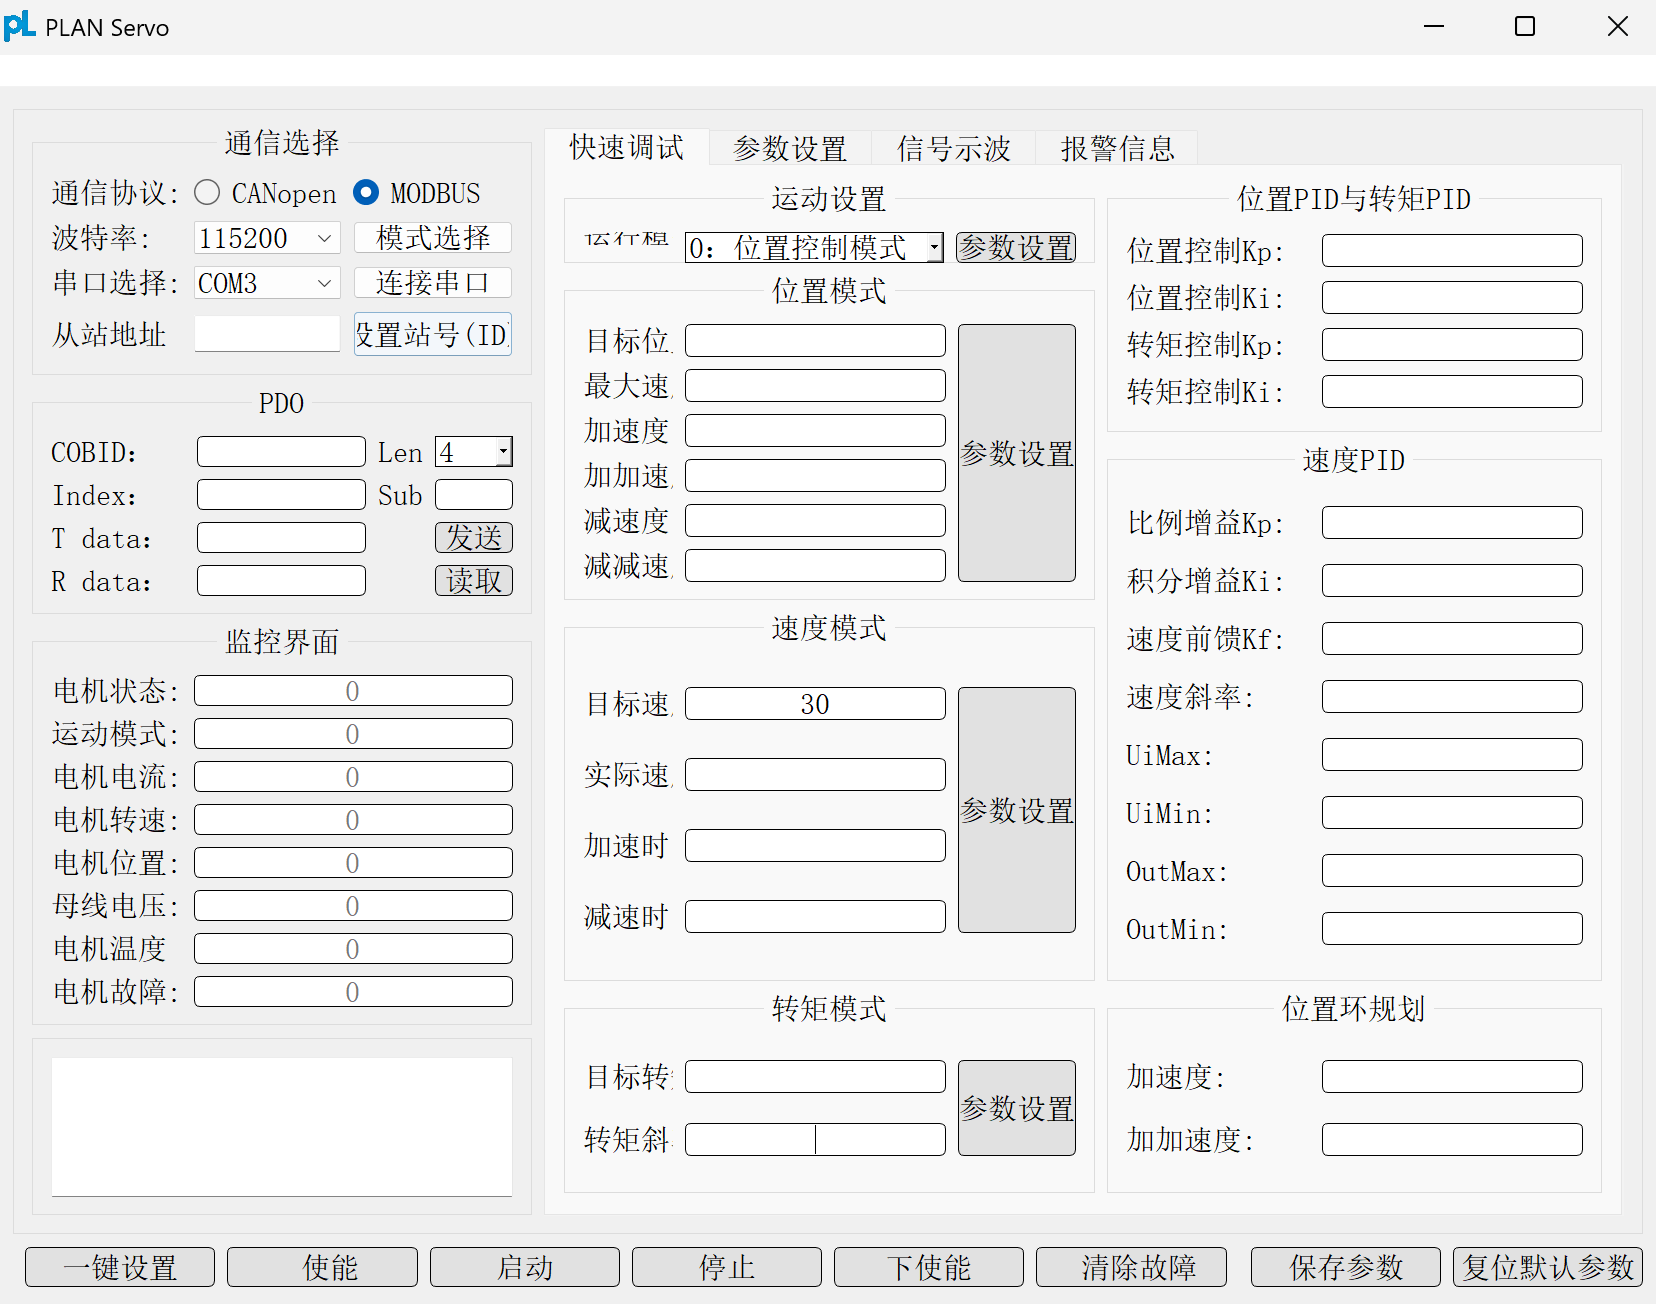Viewport: 1656px width, 1304px height.
Task: Open the 位置控制模式 run mode dropdown
Action: click(814, 247)
